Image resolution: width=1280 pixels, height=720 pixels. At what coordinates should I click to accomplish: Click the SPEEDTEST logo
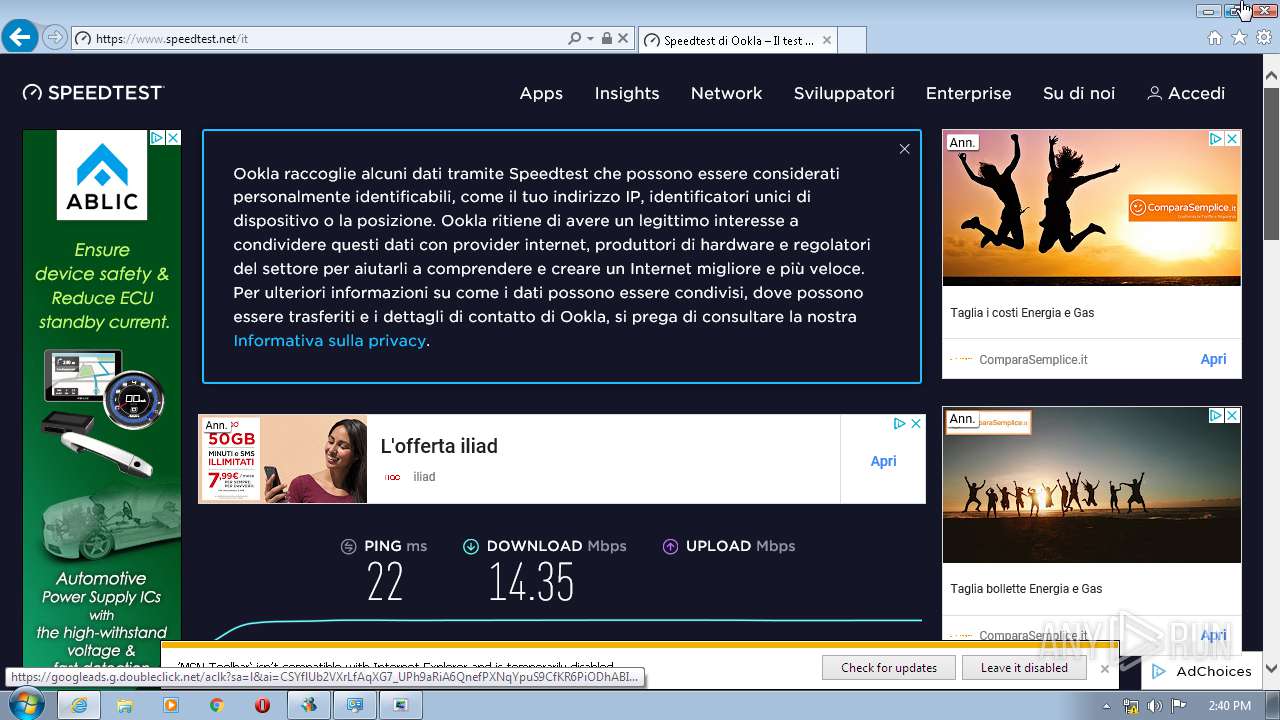coord(93,93)
